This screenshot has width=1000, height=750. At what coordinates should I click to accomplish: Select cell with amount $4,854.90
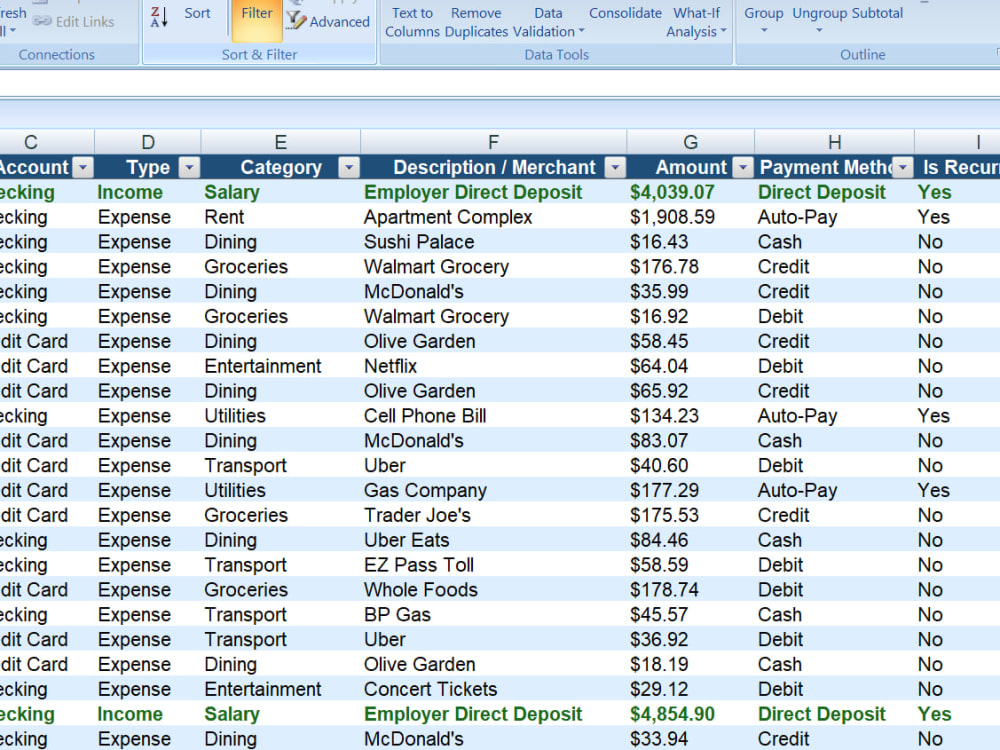click(691, 714)
